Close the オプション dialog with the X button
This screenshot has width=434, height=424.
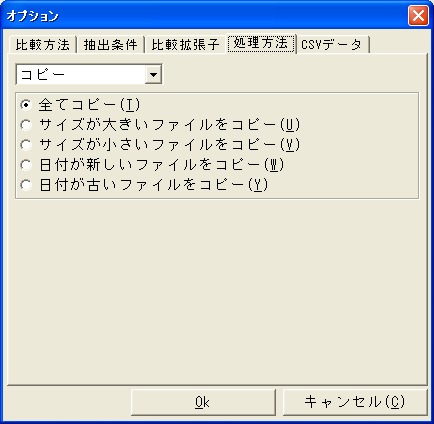pos(418,16)
